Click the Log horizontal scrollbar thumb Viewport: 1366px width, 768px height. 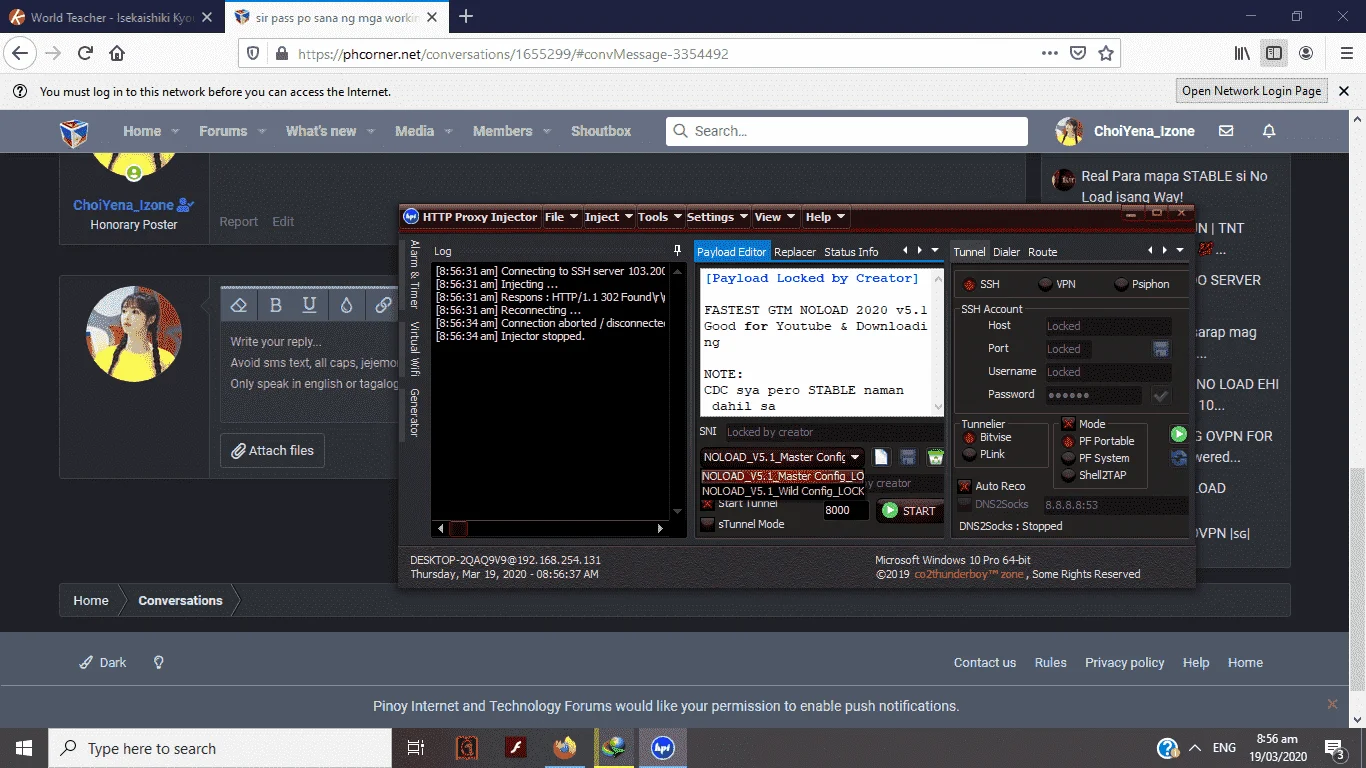click(x=457, y=528)
